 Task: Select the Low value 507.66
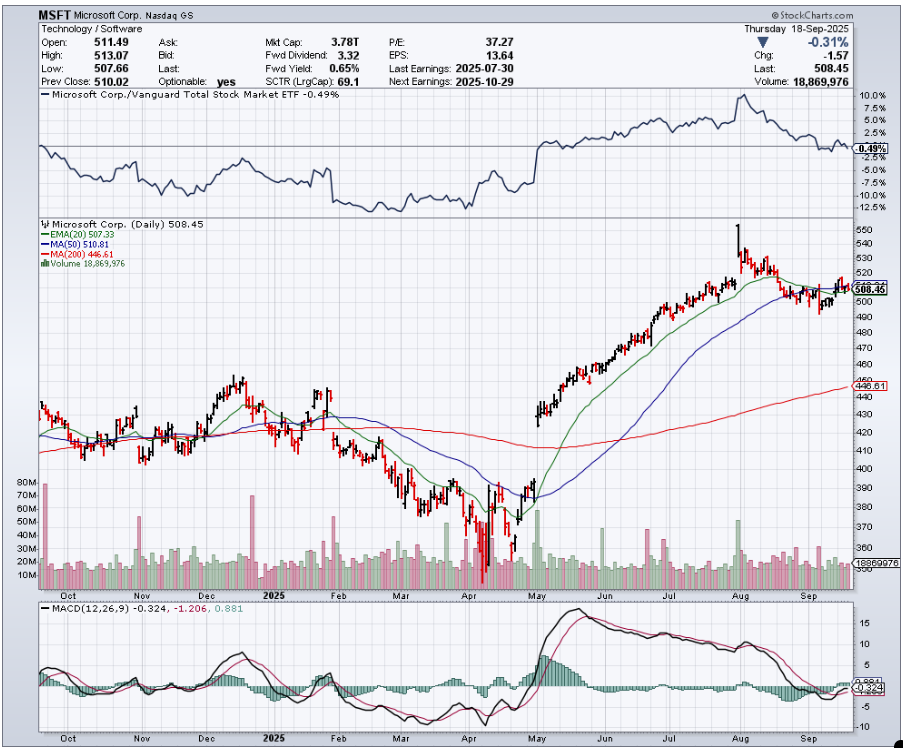tap(111, 69)
